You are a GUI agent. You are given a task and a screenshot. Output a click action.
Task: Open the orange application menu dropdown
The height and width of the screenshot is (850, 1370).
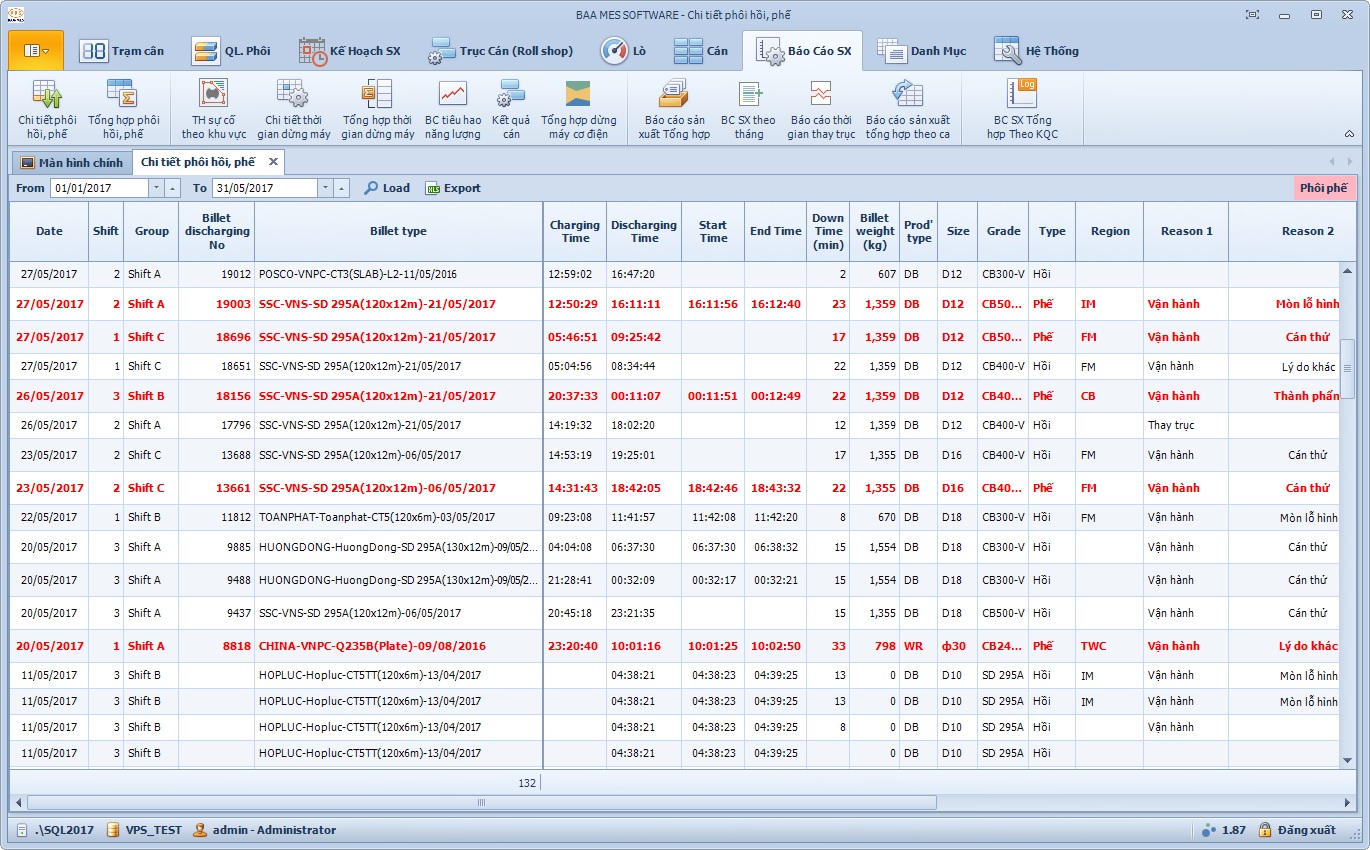[x=36, y=50]
